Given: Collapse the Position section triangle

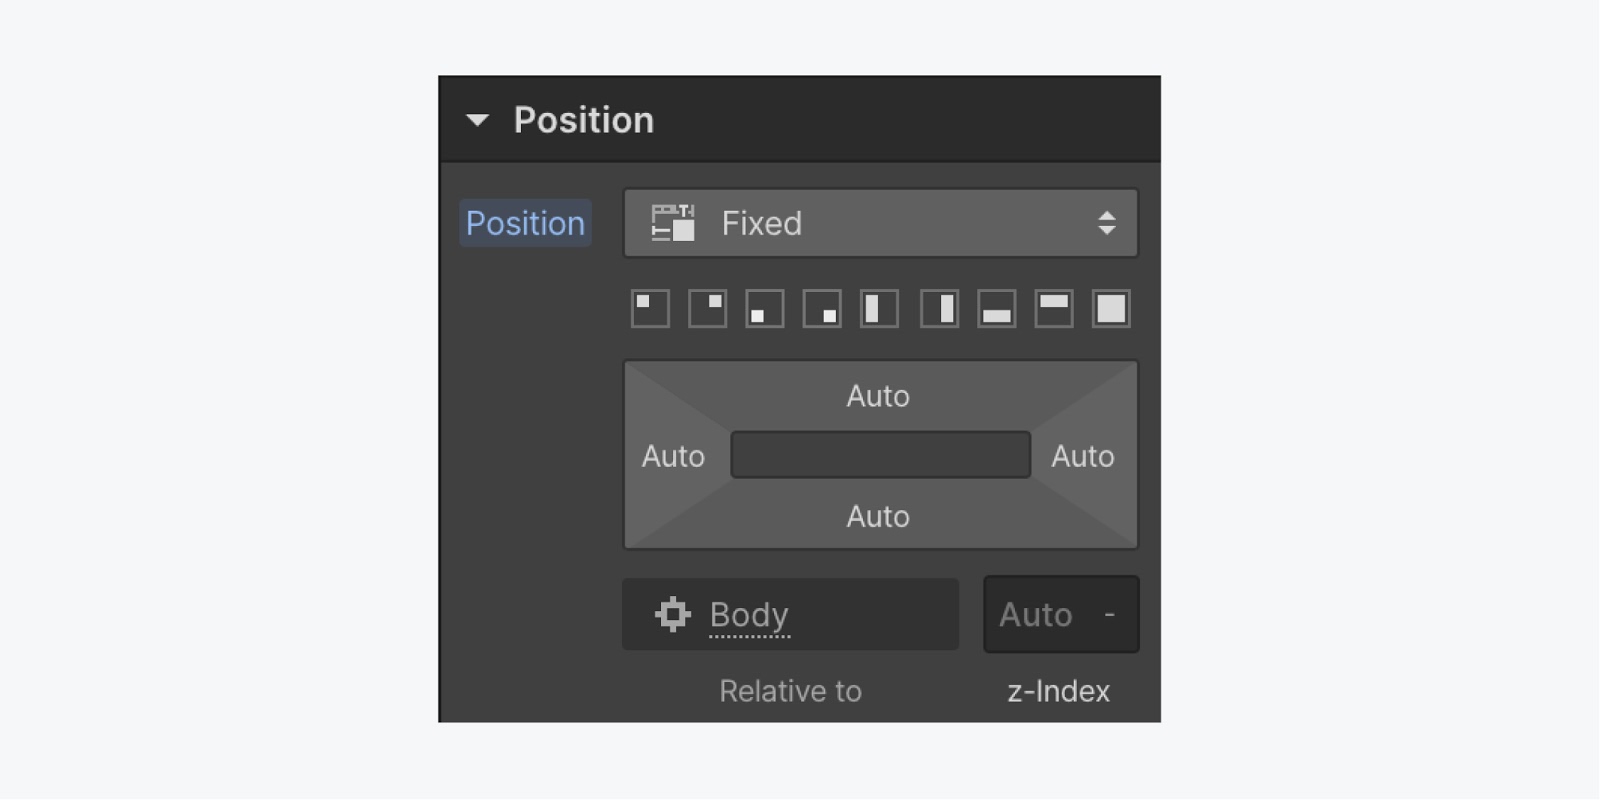Looking at the screenshot, I should tap(478, 121).
